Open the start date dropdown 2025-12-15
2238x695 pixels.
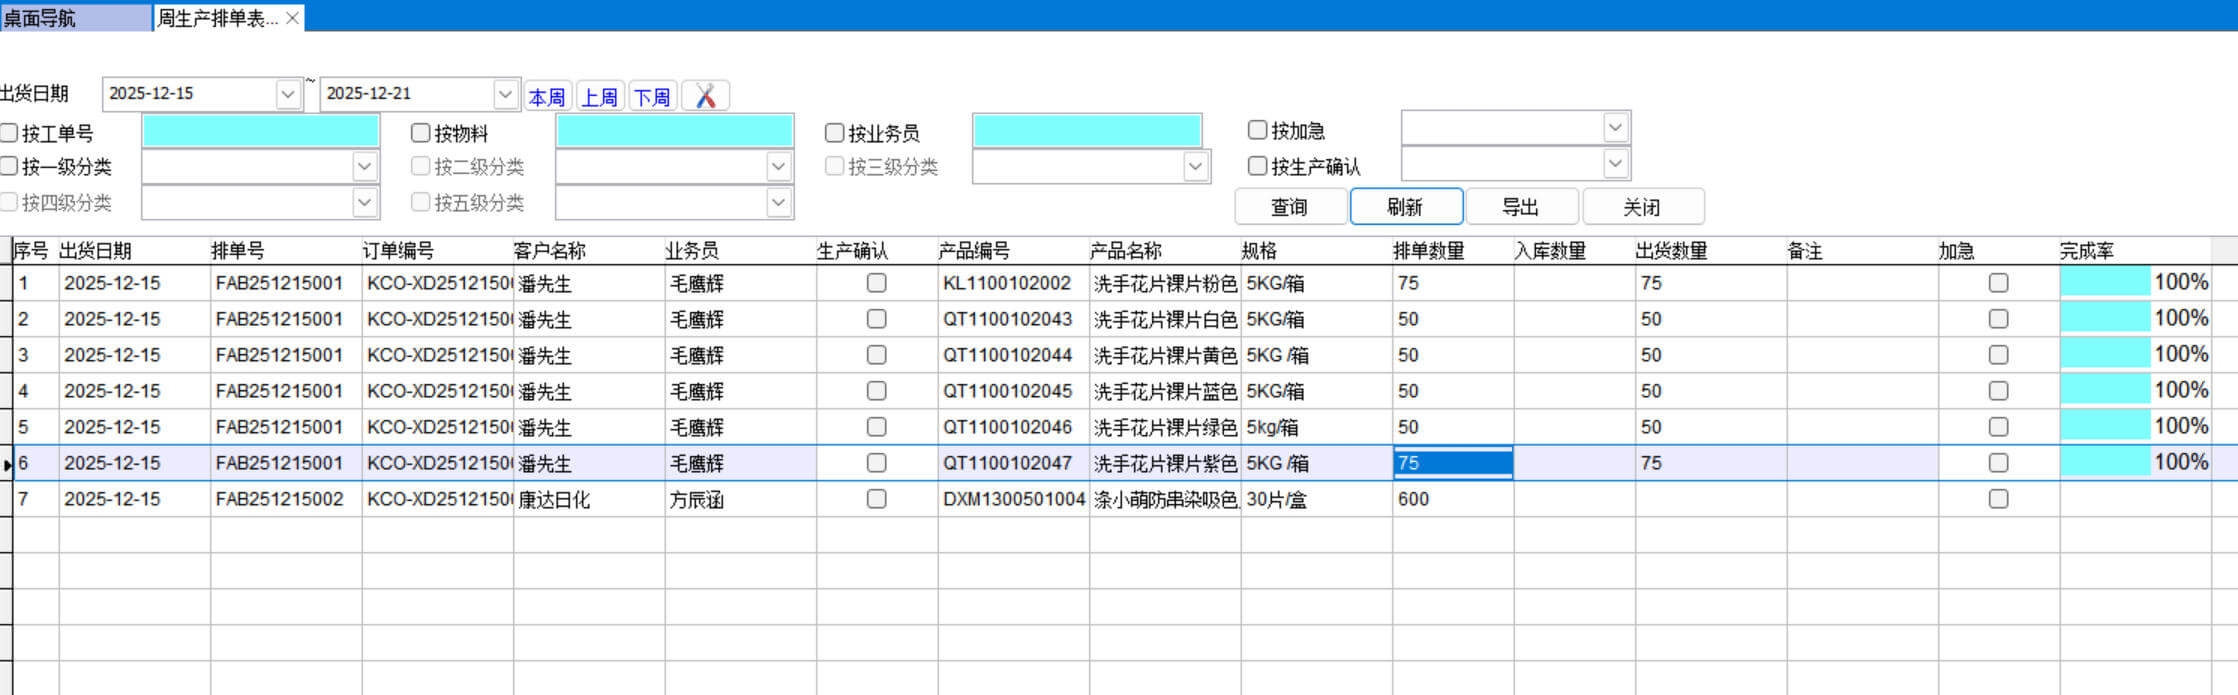pyautogui.click(x=288, y=94)
